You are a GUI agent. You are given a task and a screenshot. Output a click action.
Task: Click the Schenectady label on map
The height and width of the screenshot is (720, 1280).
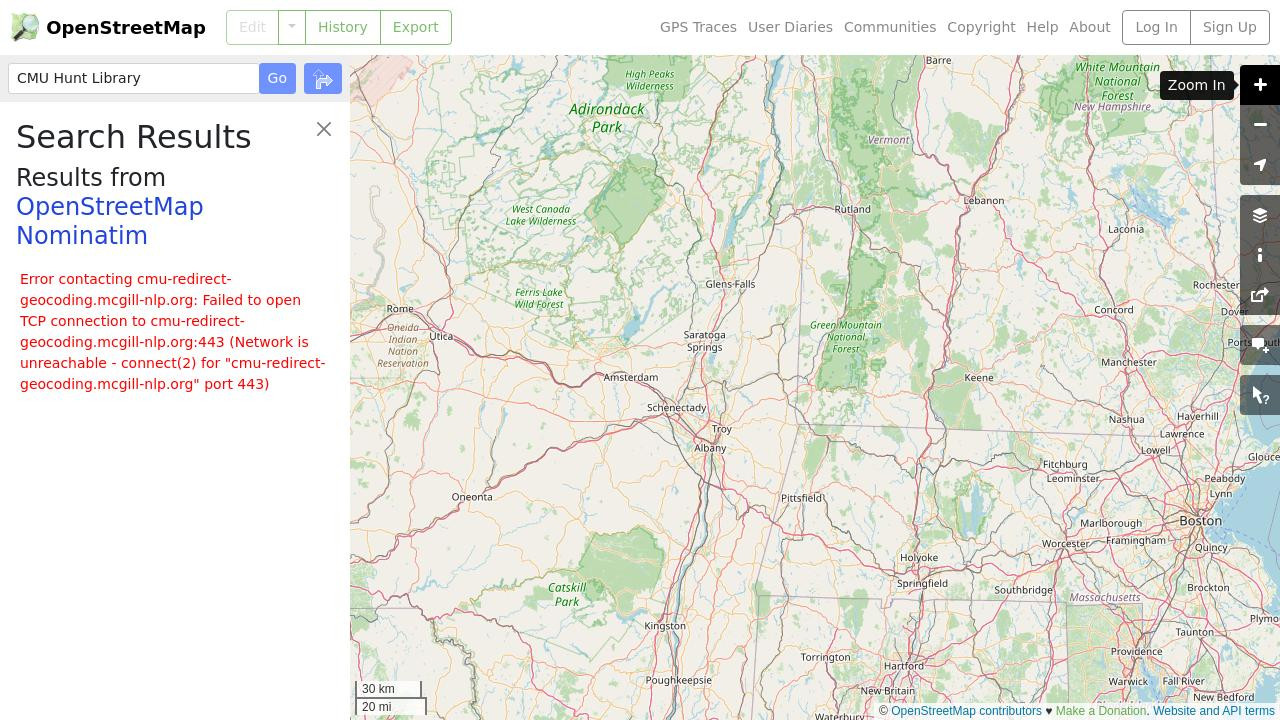(x=677, y=408)
